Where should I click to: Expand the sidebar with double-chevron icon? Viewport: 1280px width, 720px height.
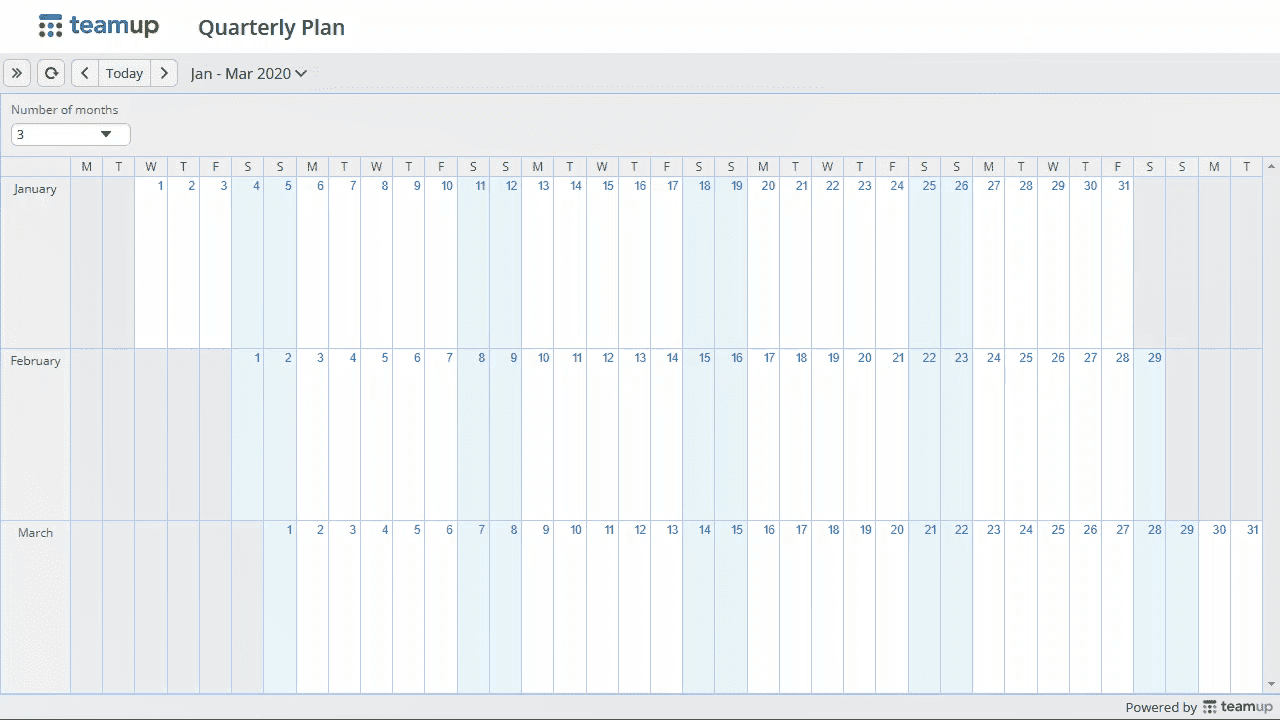coord(17,73)
